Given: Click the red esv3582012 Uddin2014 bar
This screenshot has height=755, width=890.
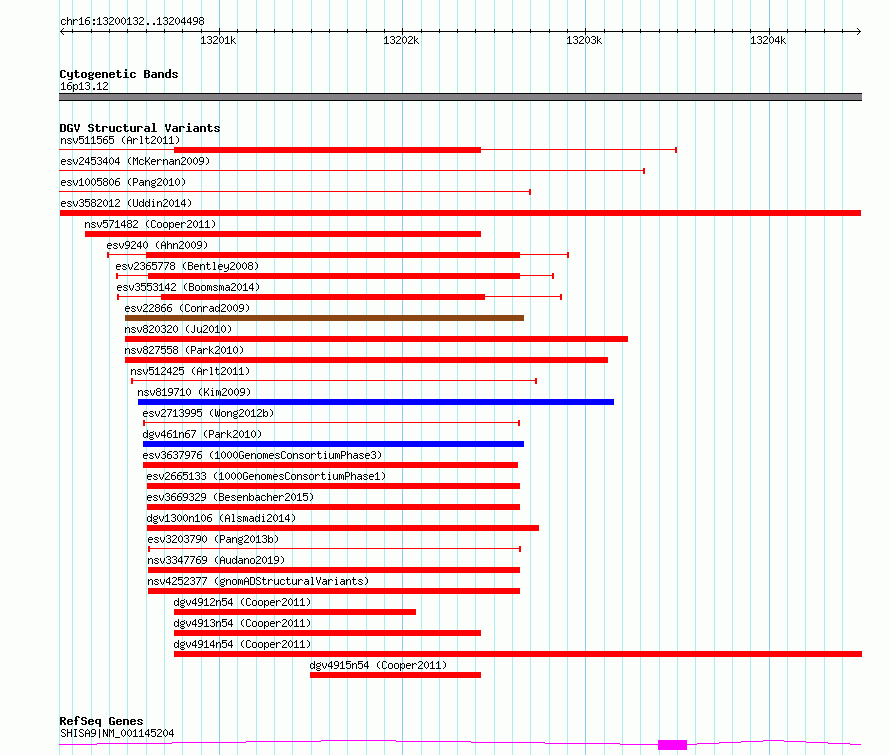Looking at the screenshot, I should pyautogui.click(x=460, y=213).
